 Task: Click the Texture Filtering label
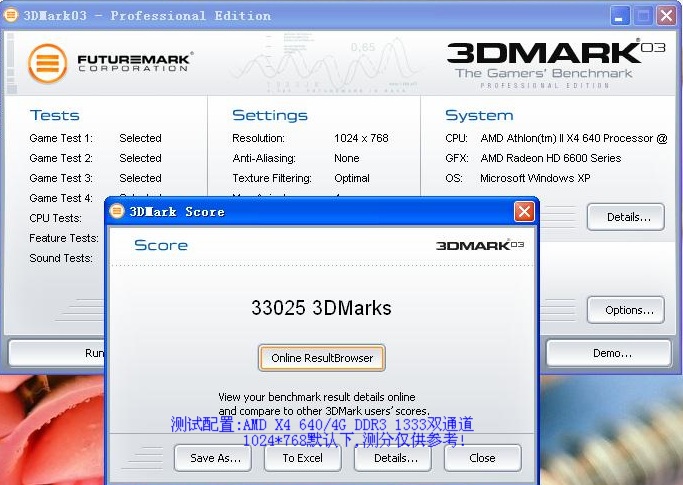(x=272, y=178)
